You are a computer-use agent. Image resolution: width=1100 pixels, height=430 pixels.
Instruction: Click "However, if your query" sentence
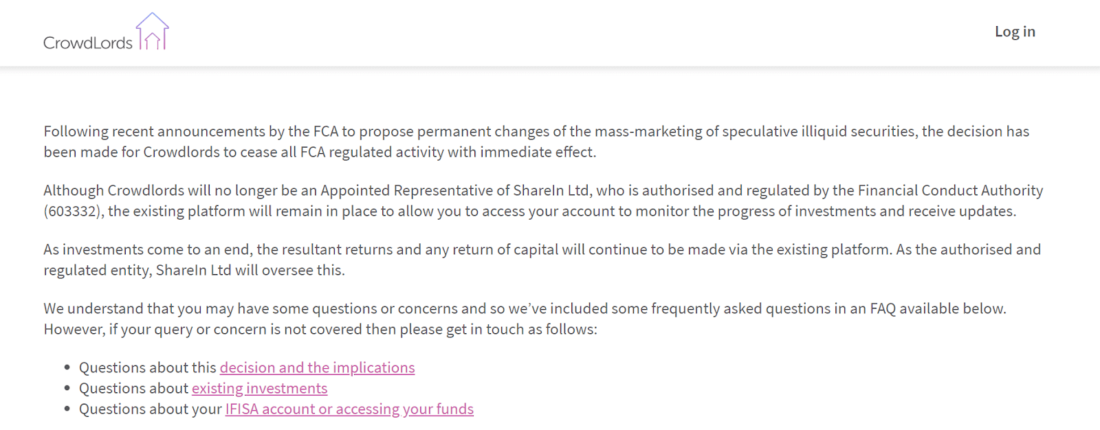point(320,329)
